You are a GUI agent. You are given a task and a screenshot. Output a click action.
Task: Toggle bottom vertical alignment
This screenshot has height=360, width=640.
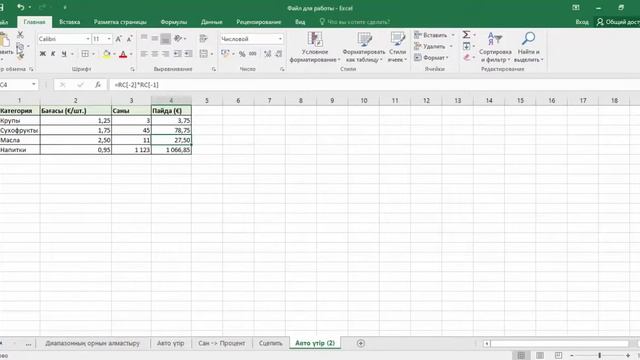[x=165, y=38]
